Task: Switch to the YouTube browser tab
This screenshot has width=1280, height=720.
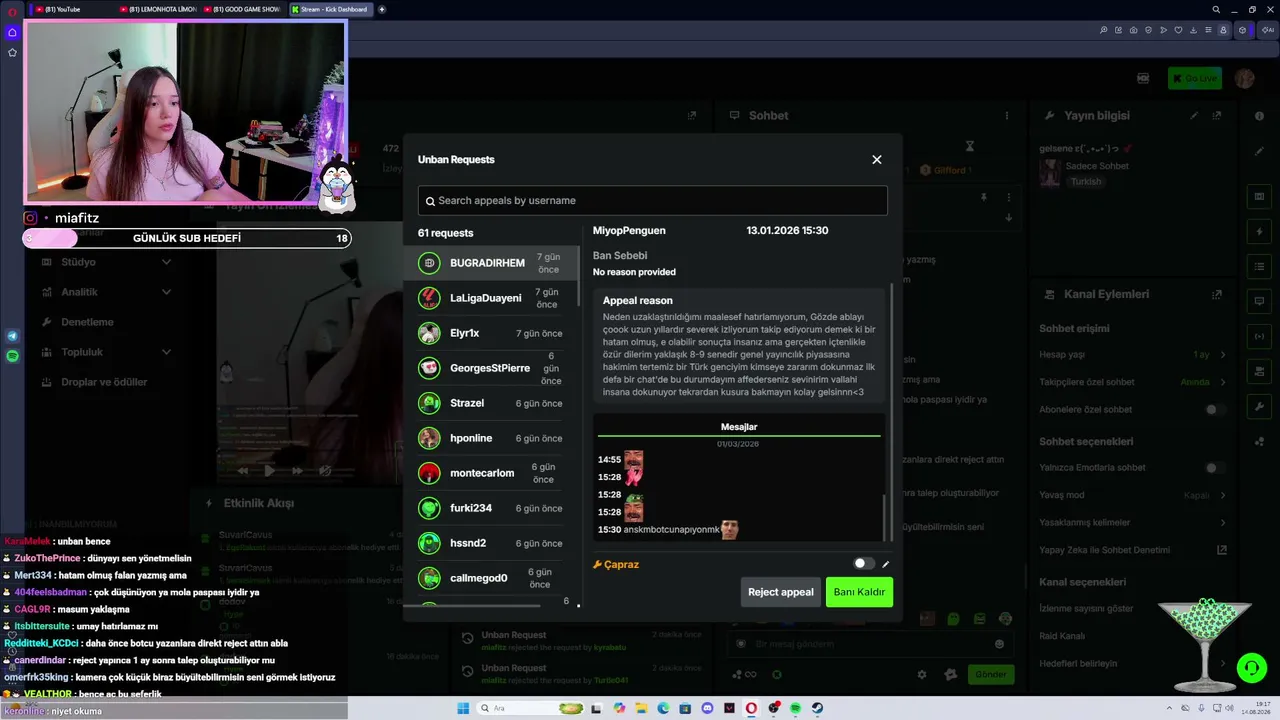Action: 69,9
